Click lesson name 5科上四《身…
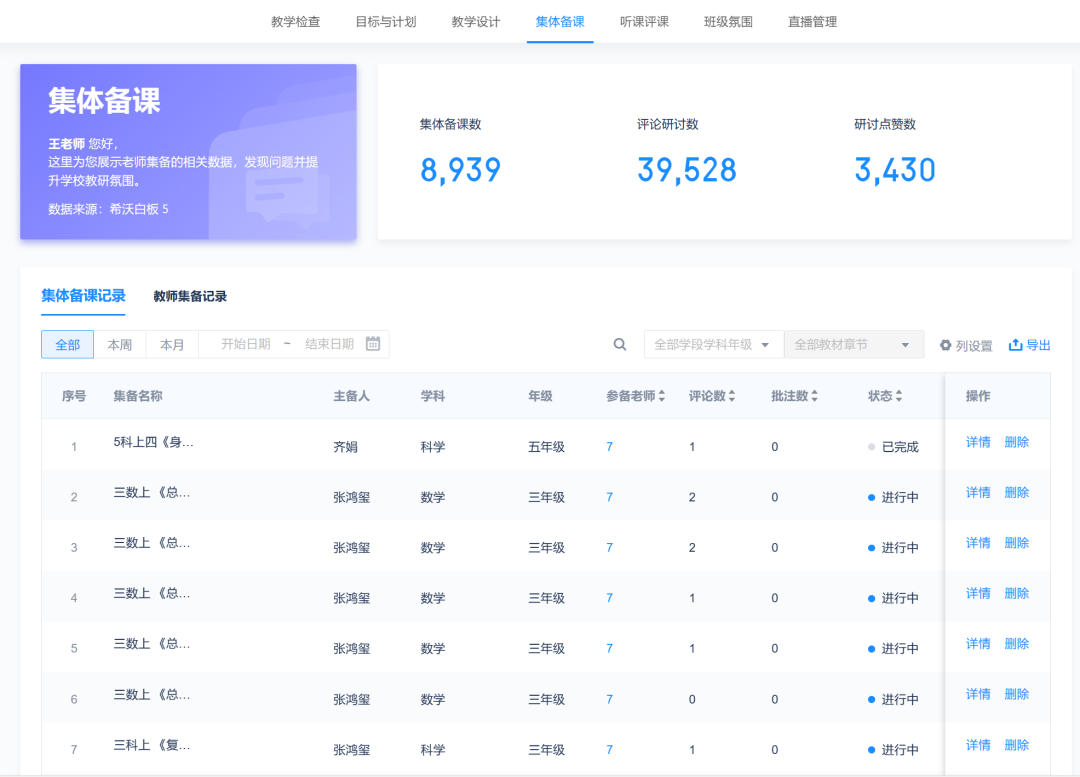The width and height of the screenshot is (1080, 777). click(x=154, y=442)
